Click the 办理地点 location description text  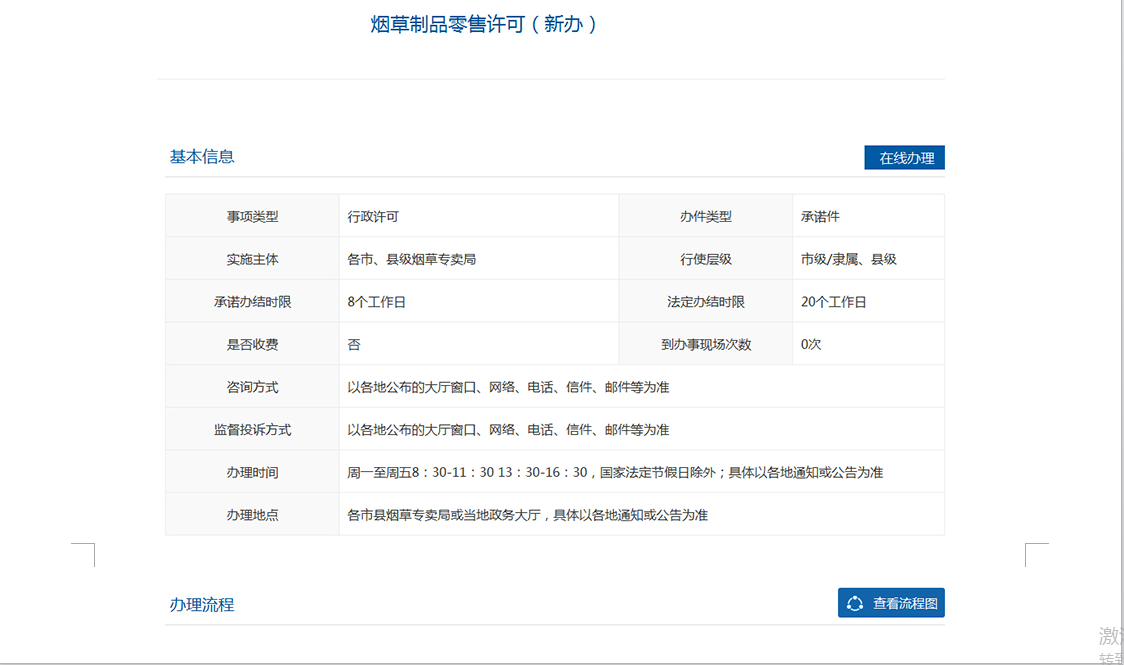click(x=527, y=515)
